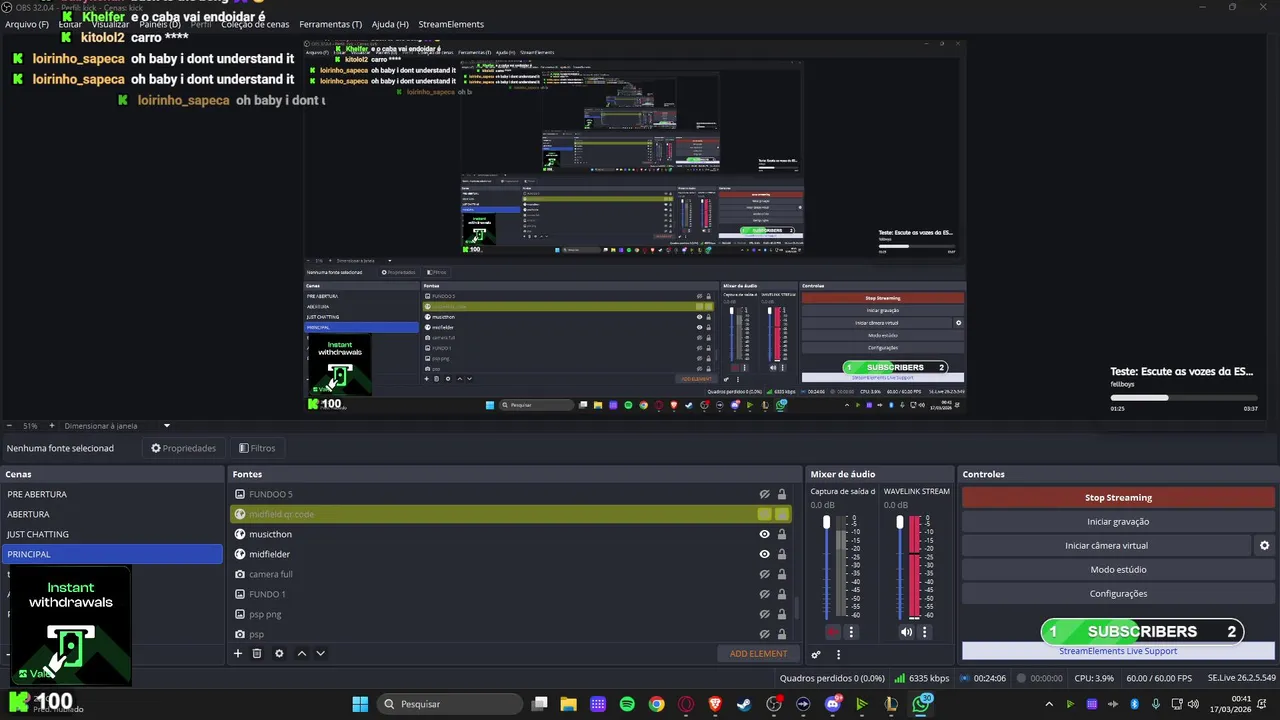Open virtual camera settings gear
The image size is (1280, 720).
pos(1264,546)
